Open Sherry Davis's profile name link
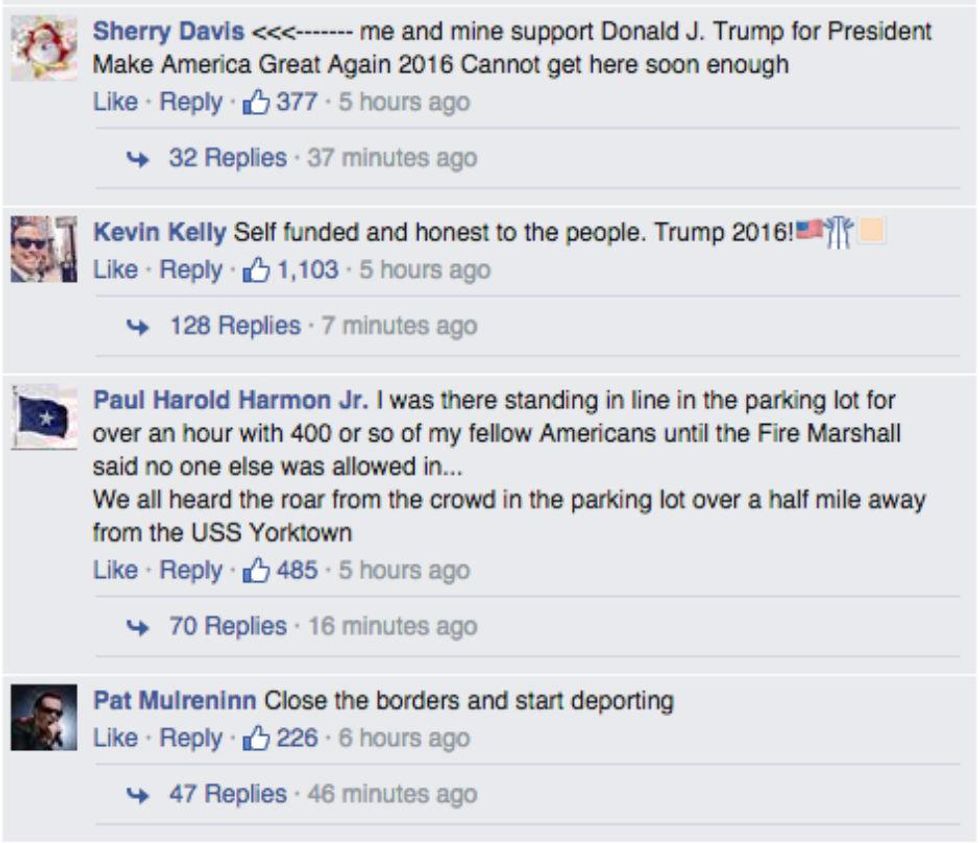The height and width of the screenshot is (843, 980). (x=169, y=31)
